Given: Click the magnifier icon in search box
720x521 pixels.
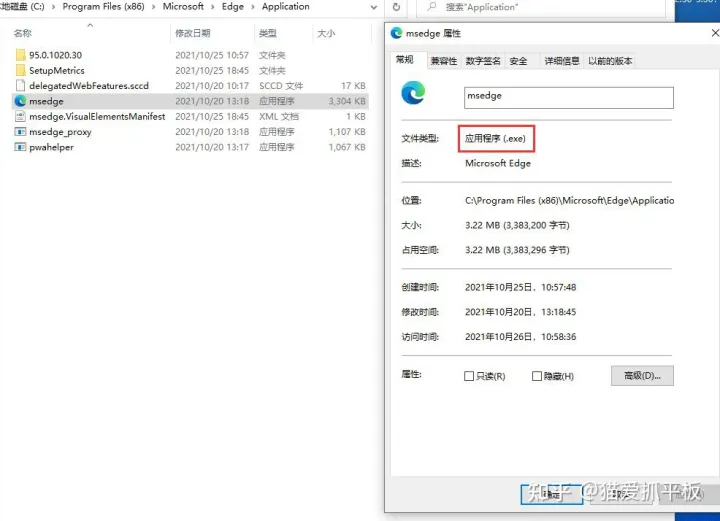Looking at the screenshot, I should point(432,7).
